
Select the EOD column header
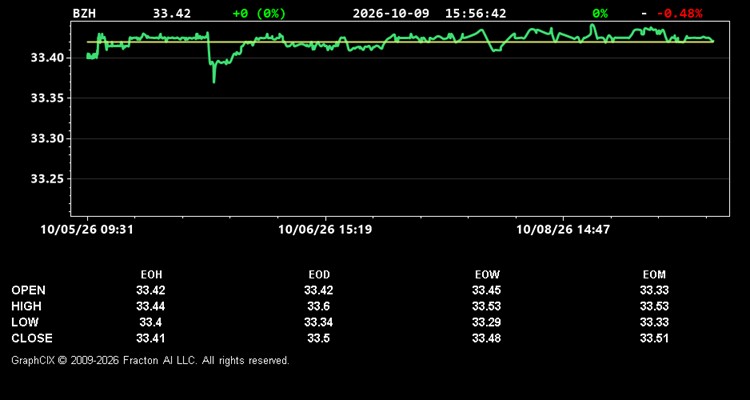click(x=319, y=275)
